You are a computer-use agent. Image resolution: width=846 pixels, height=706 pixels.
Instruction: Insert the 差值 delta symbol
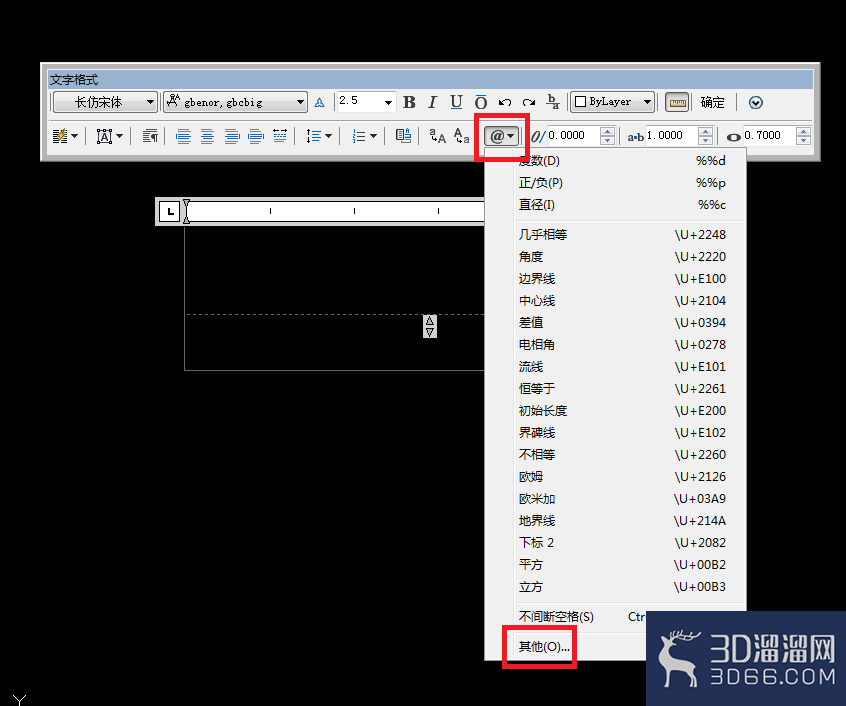click(622, 323)
